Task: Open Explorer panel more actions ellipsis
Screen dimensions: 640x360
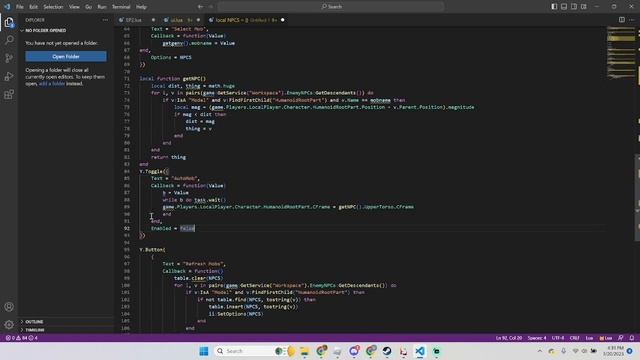Action: [105, 20]
